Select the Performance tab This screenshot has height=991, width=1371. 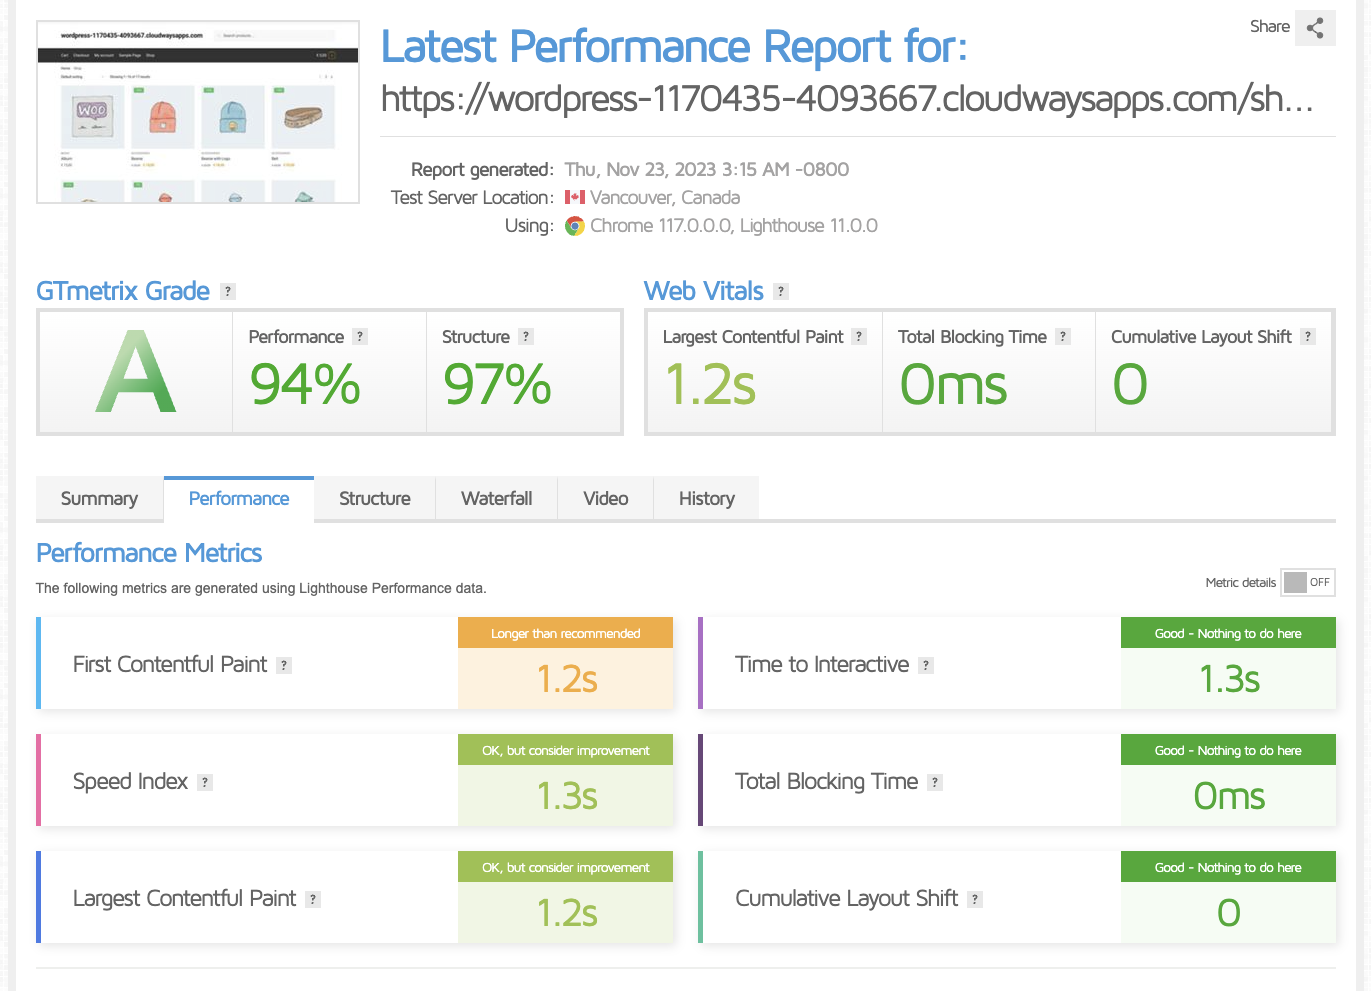tap(239, 499)
